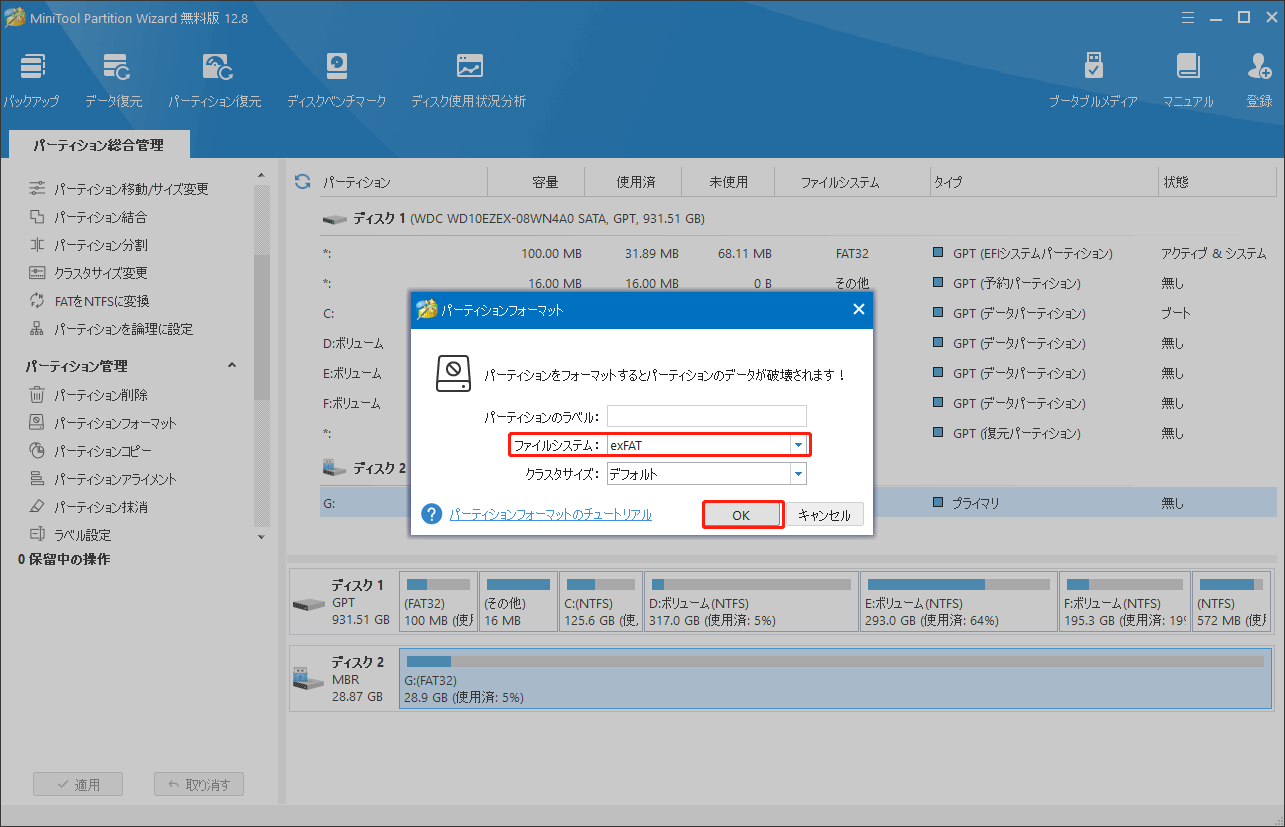This screenshot has width=1285, height=827.
Task: Collapse the パーティション管理 section
Action: click(232, 366)
